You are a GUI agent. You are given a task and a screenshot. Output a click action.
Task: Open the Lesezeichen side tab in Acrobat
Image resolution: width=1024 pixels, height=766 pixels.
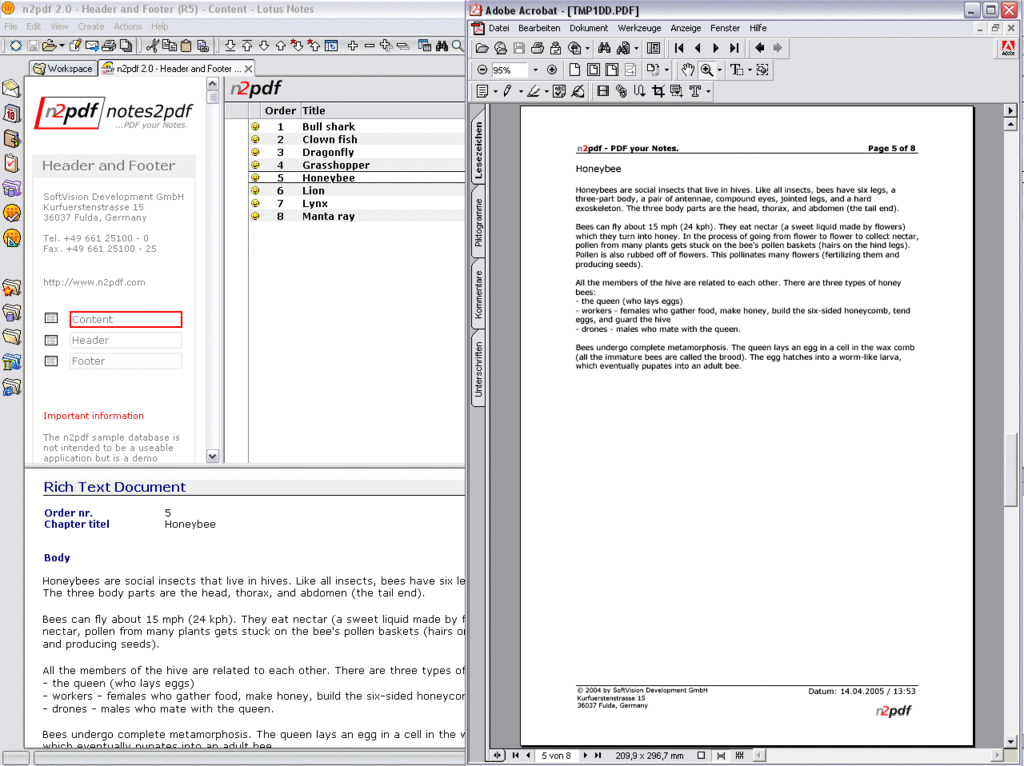click(x=478, y=150)
